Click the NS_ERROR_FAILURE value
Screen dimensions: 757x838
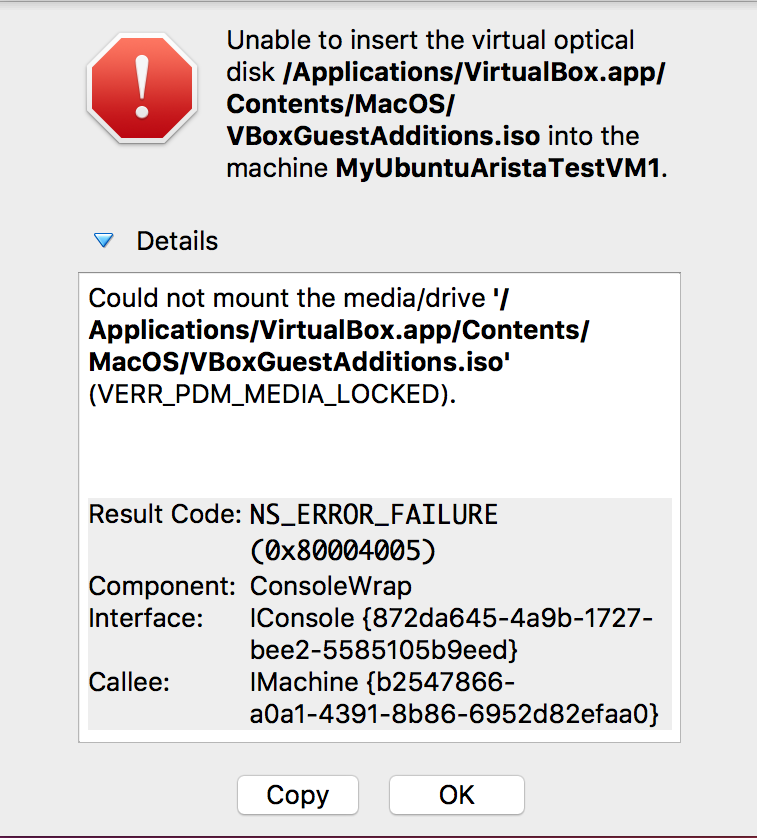click(x=374, y=515)
